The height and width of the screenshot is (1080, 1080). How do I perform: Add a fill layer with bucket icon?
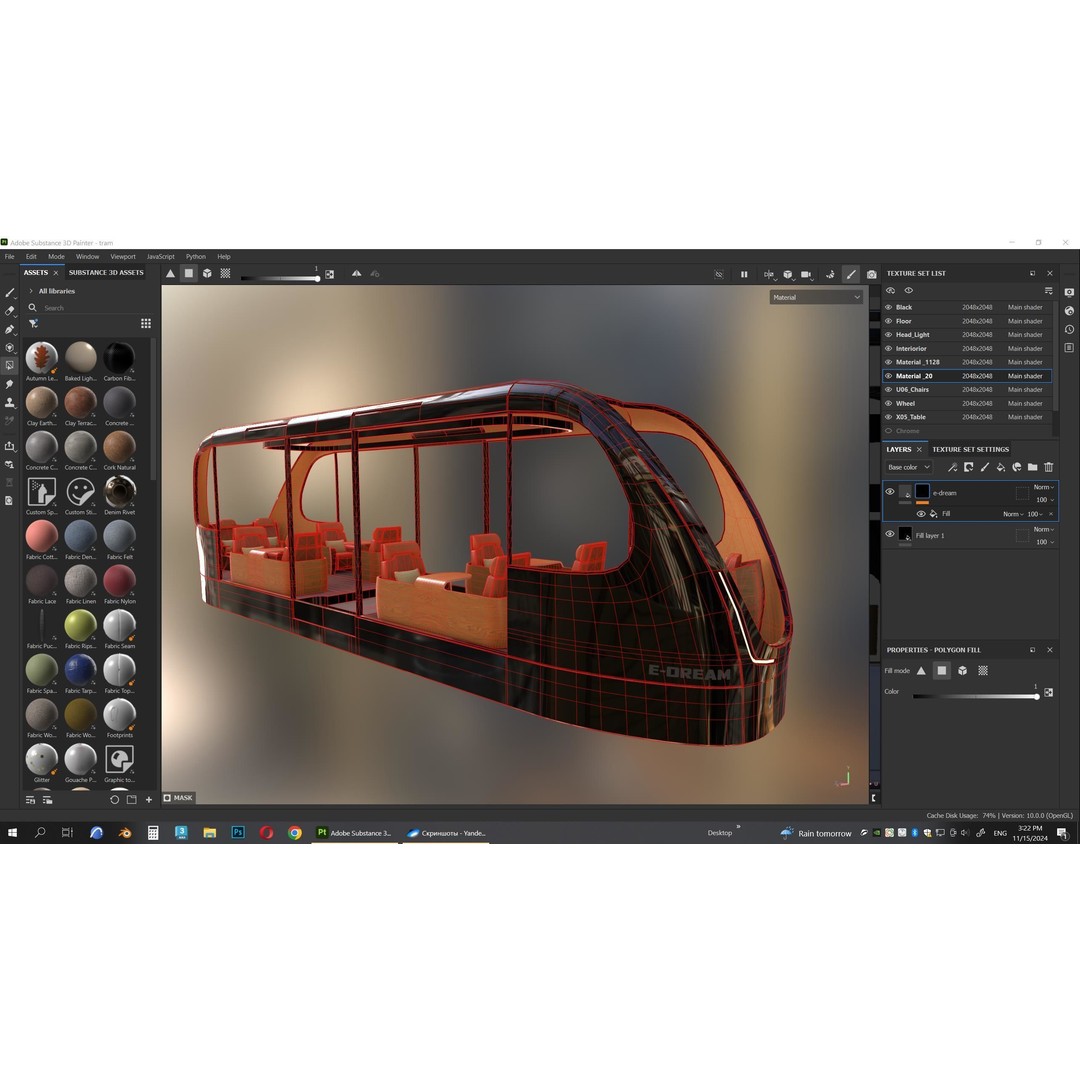pos(1000,467)
